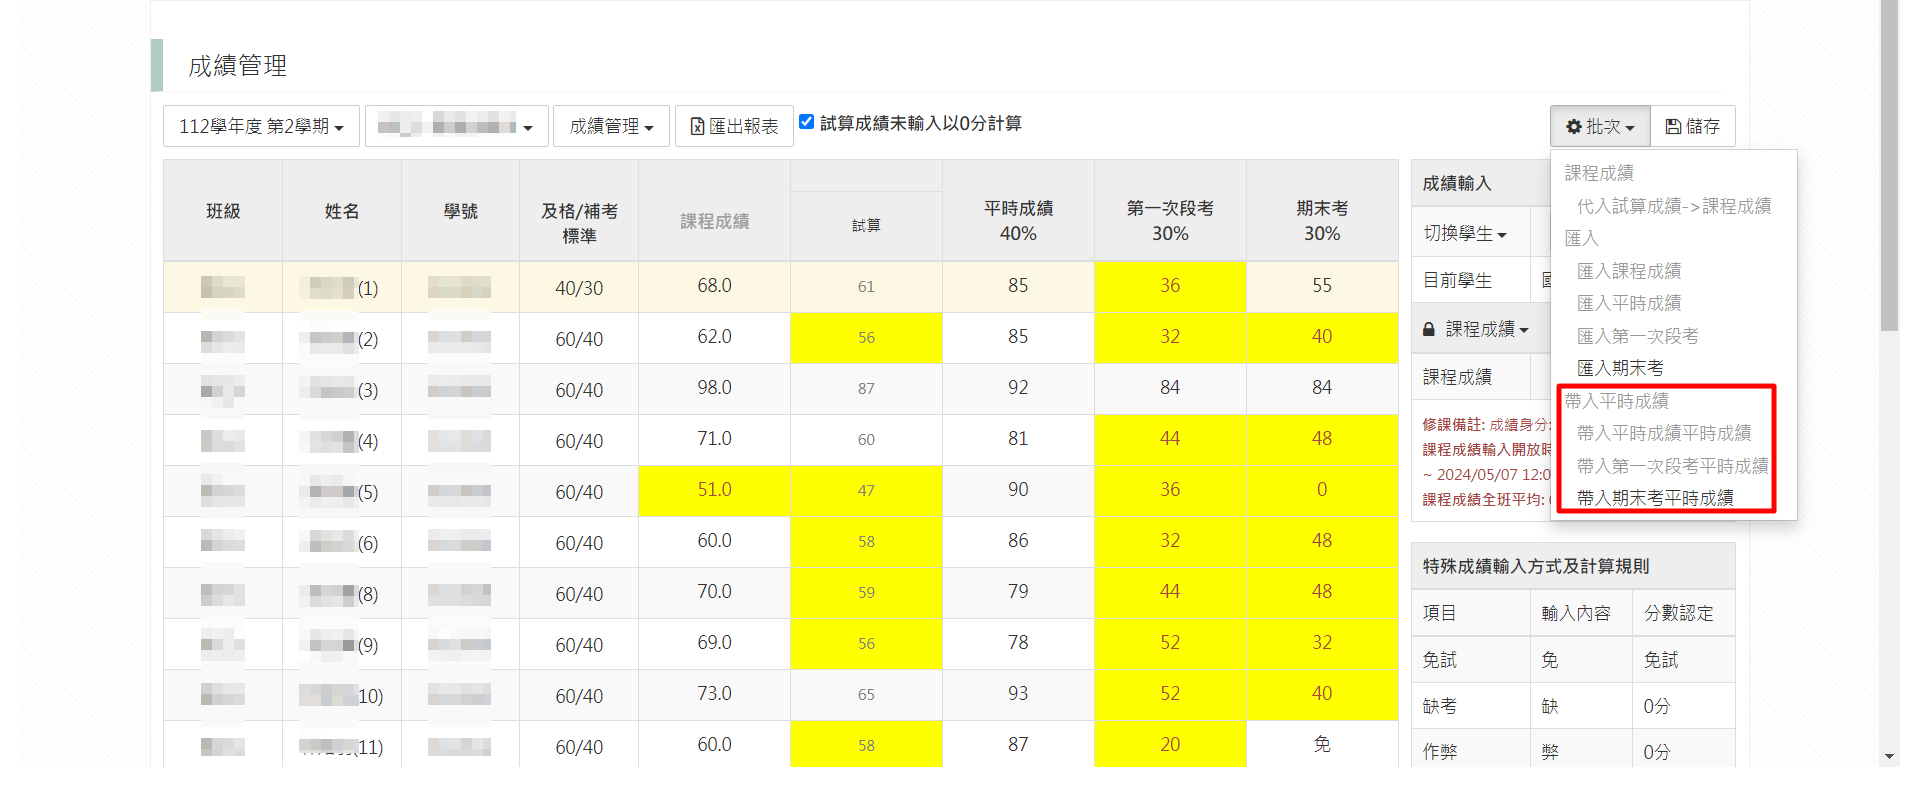The width and height of the screenshot is (1920, 786).
Task: Select 代入試算成績->課程成績 menu entry
Action: 1674,206
